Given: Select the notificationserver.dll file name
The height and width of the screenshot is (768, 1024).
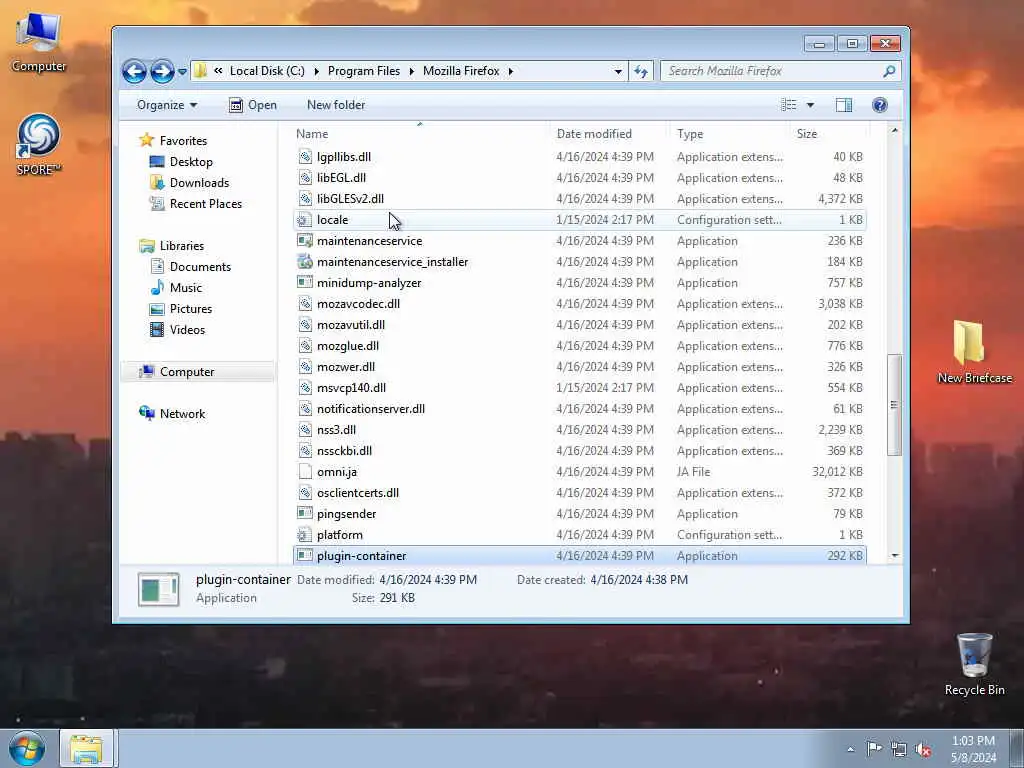Looking at the screenshot, I should 371,409.
